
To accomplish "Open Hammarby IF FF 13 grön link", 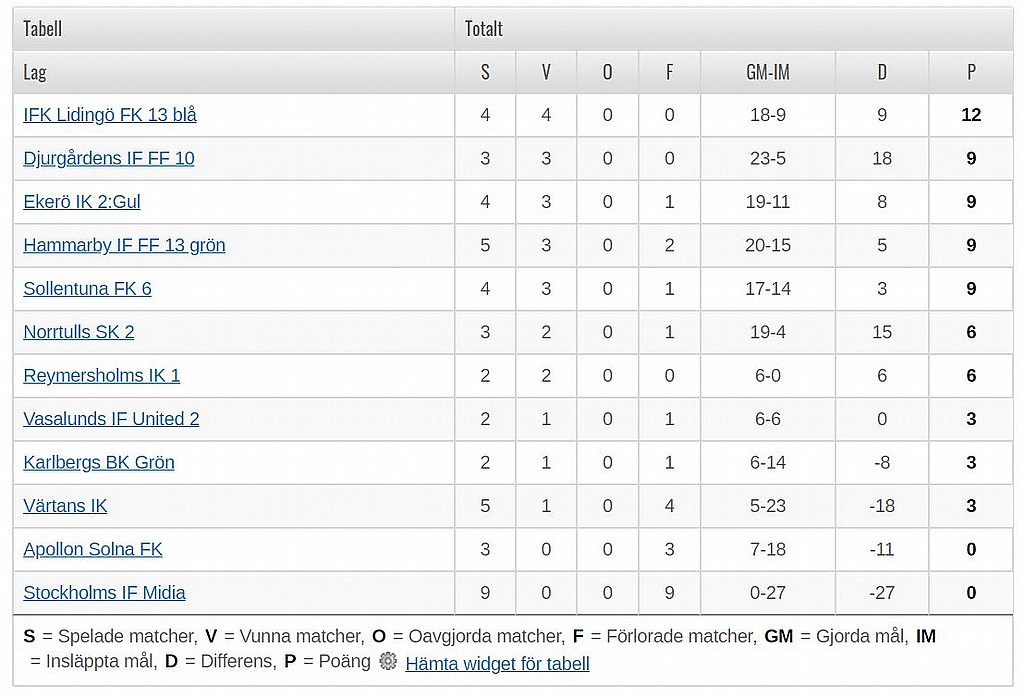I will pyautogui.click(x=124, y=245).
